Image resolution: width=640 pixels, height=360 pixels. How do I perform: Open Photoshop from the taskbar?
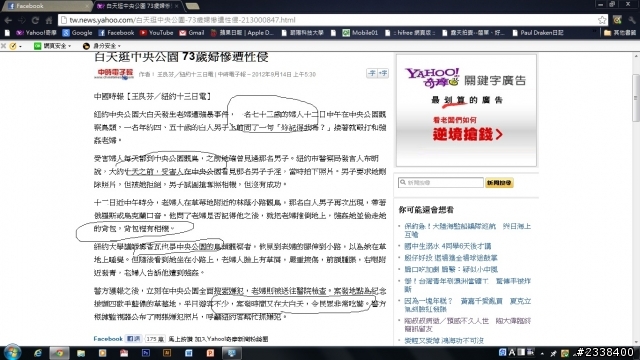click(x=145, y=353)
